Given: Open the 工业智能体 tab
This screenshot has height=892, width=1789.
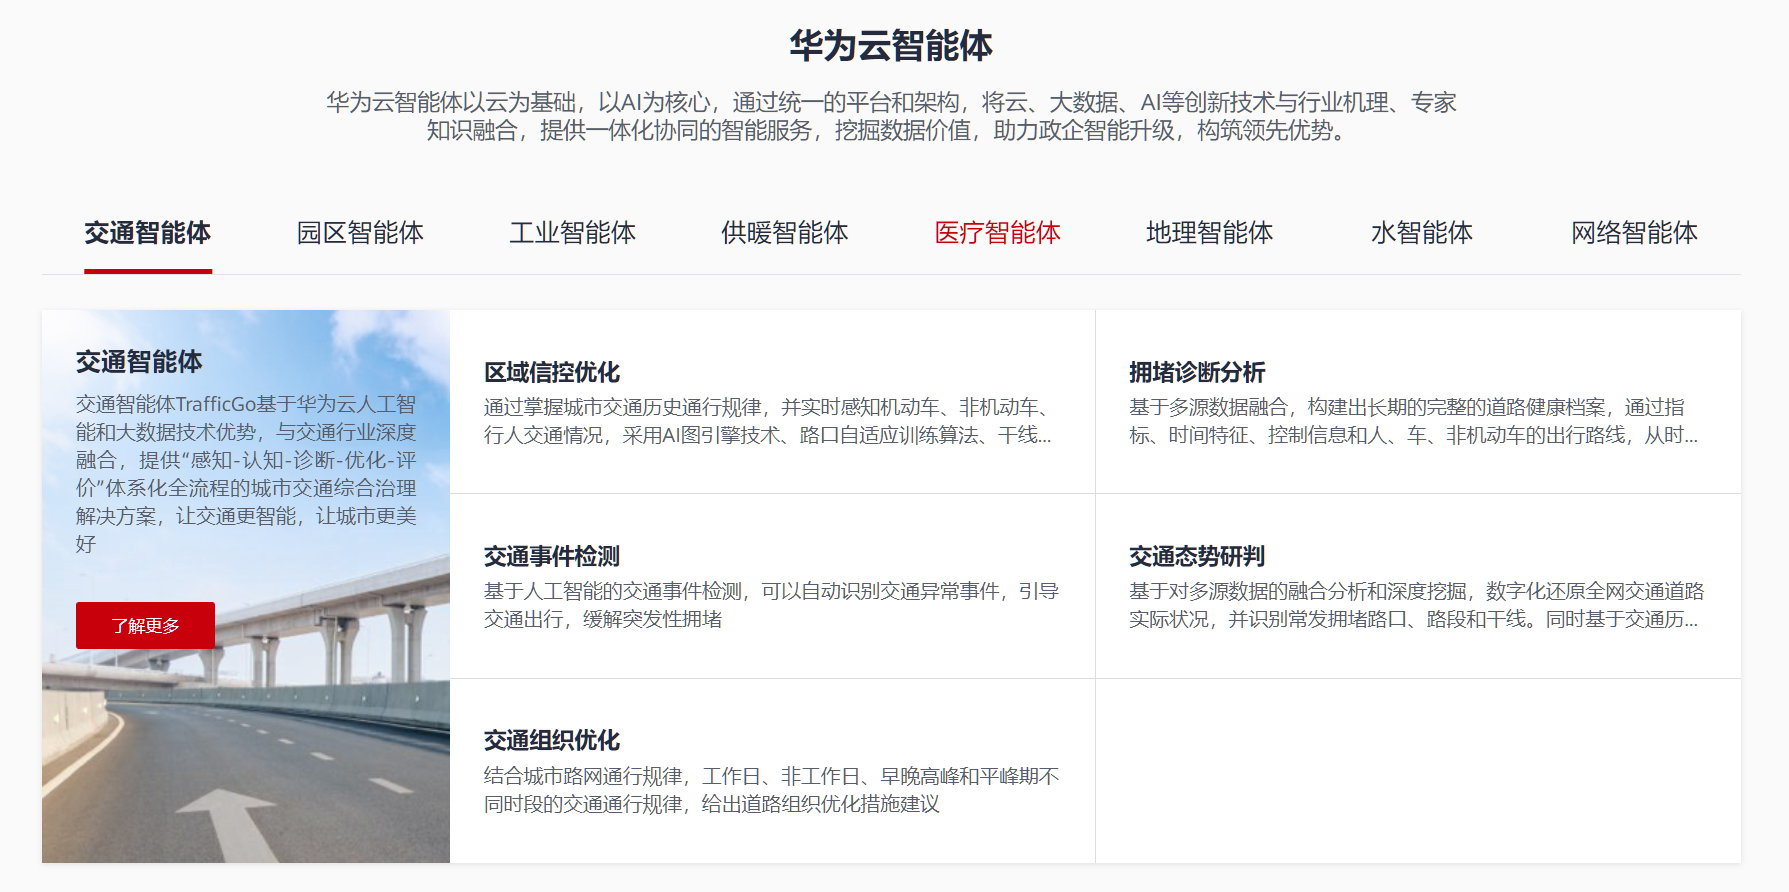Looking at the screenshot, I should click(573, 233).
